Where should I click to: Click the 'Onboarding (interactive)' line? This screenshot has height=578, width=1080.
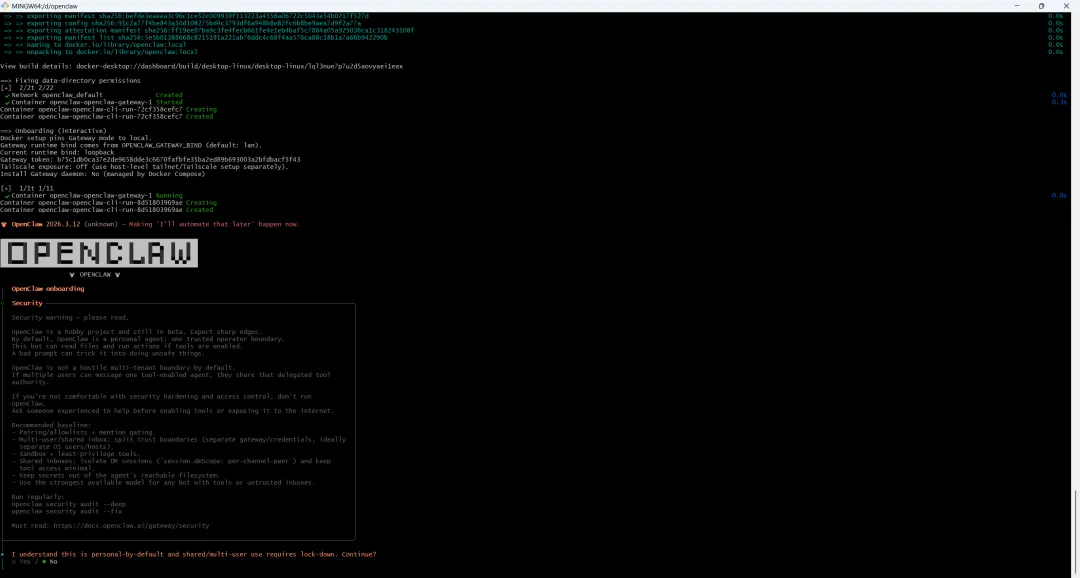point(53,131)
